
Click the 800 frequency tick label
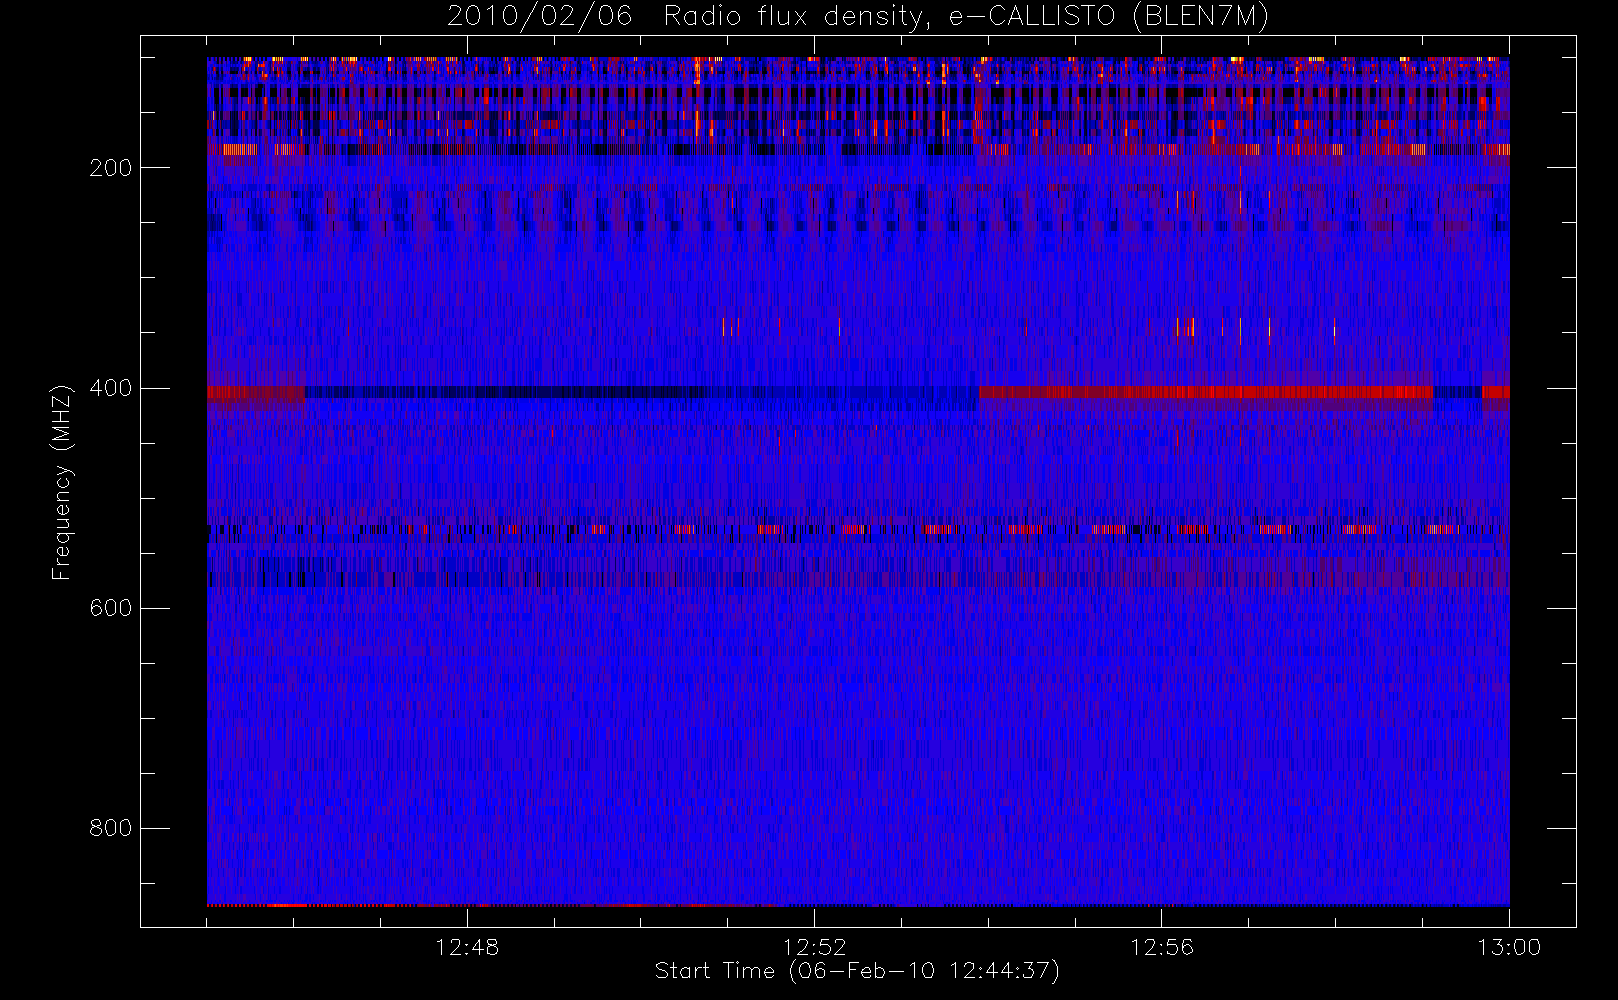(110, 828)
